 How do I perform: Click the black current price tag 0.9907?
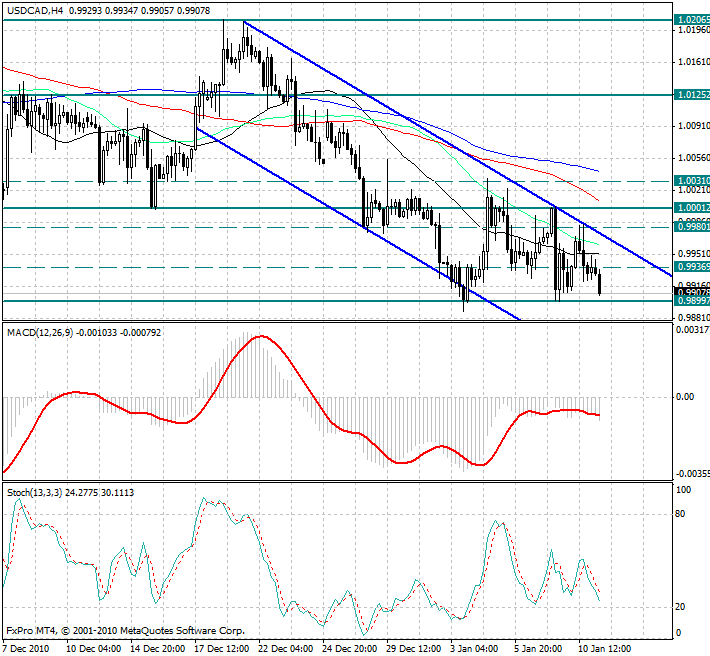click(692, 292)
